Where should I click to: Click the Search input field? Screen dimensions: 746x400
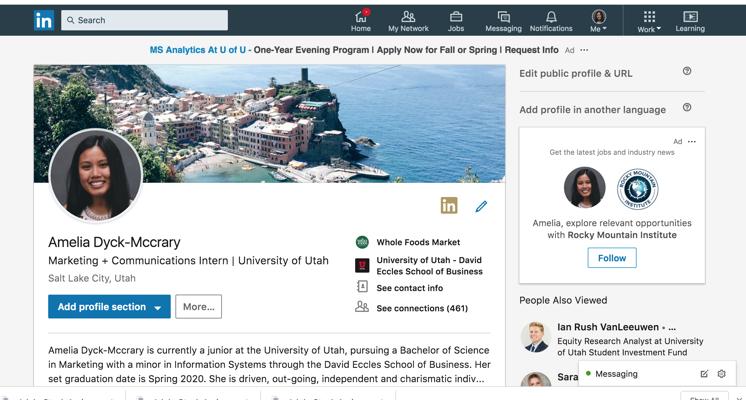coord(144,20)
